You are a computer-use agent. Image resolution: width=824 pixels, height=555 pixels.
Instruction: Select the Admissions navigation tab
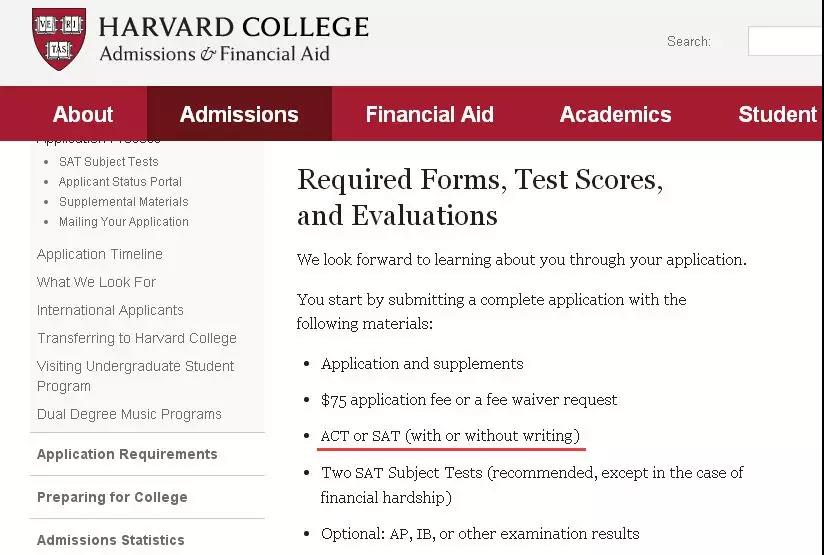pyautogui.click(x=239, y=114)
